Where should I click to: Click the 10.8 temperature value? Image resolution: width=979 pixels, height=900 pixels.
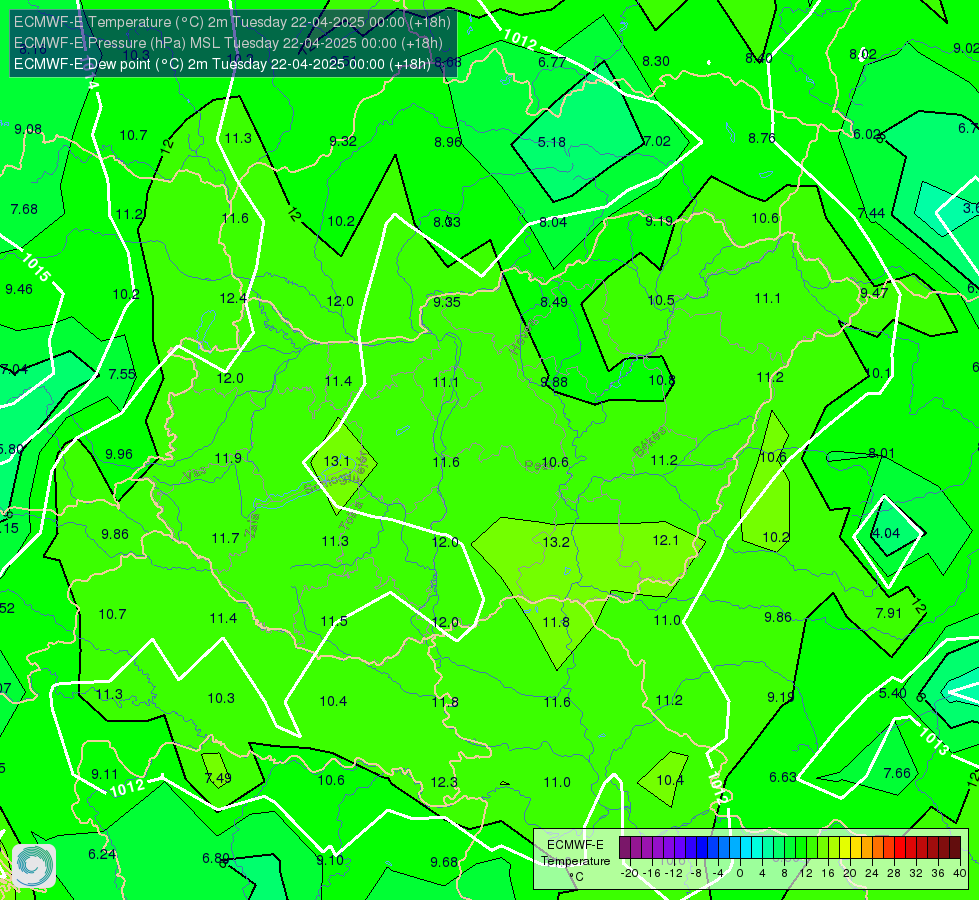click(661, 380)
